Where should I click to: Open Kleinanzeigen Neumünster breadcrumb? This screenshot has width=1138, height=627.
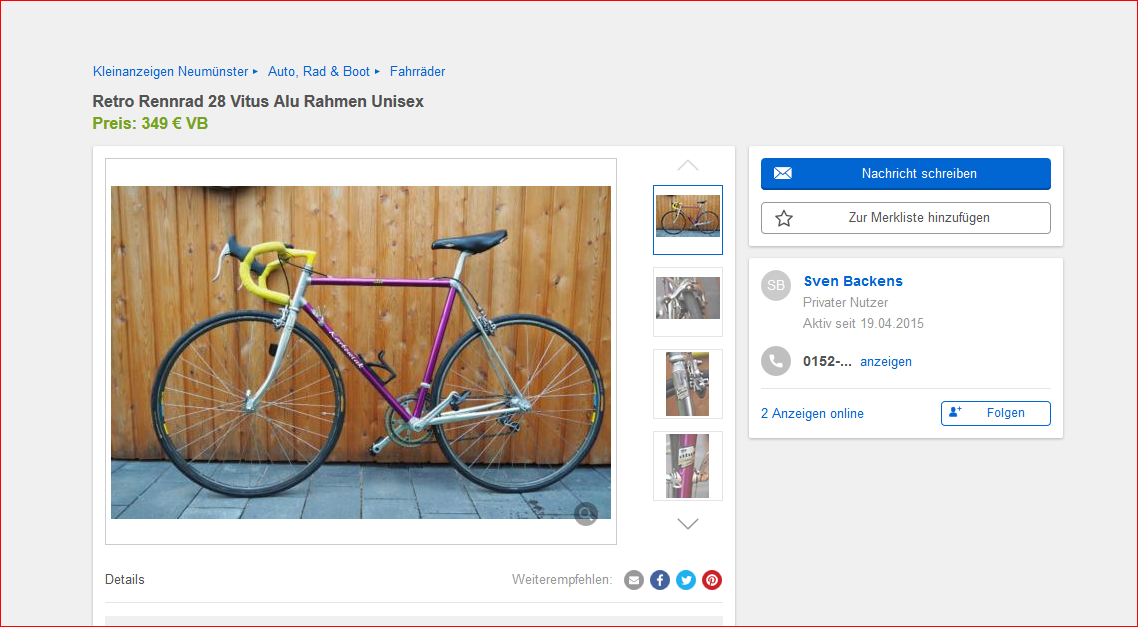tap(171, 71)
